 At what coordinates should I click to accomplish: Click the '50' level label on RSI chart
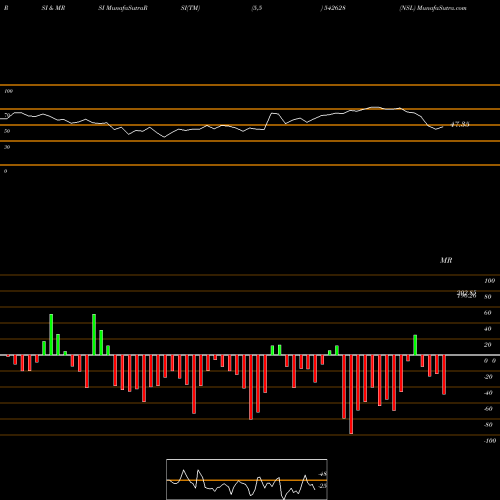coord(7,131)
